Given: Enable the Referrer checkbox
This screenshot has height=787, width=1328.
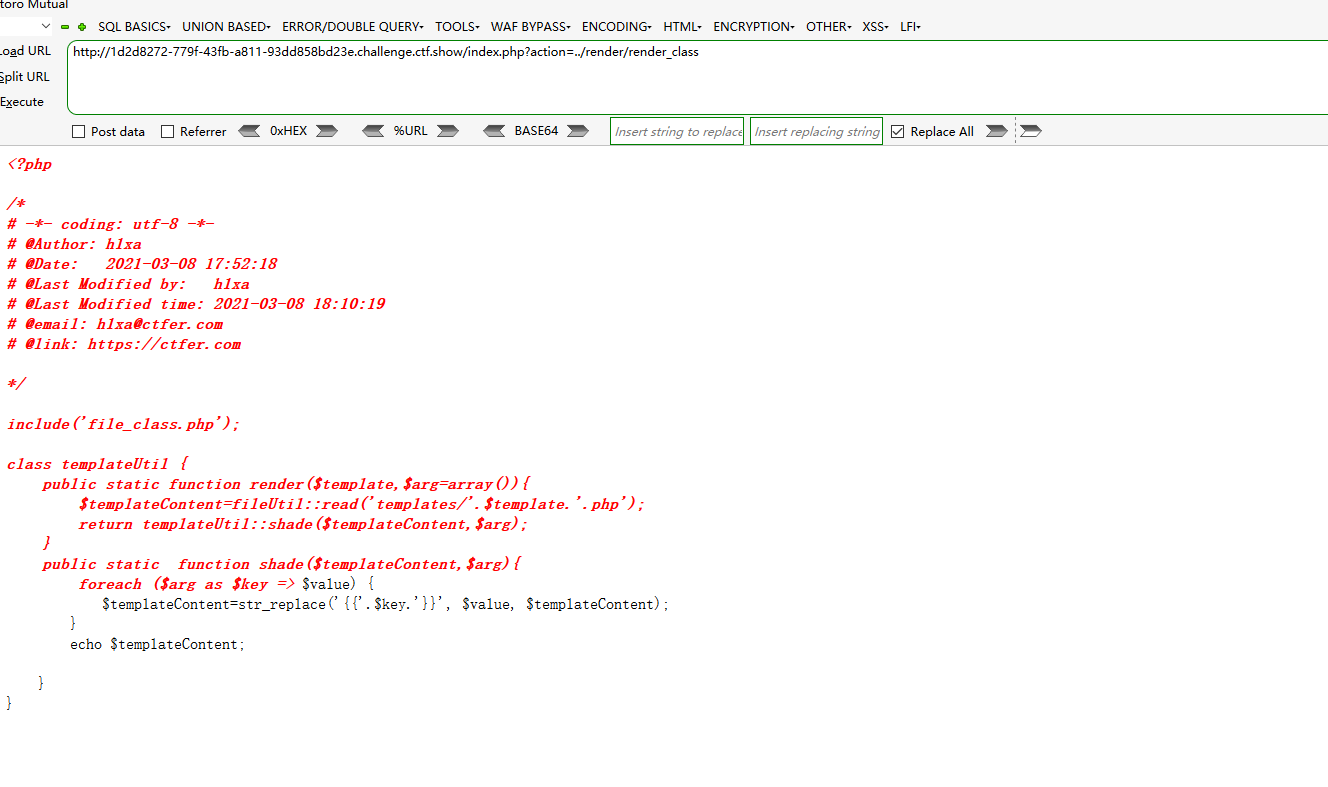Looking at the screenshot, I should [x=167, y=131].
